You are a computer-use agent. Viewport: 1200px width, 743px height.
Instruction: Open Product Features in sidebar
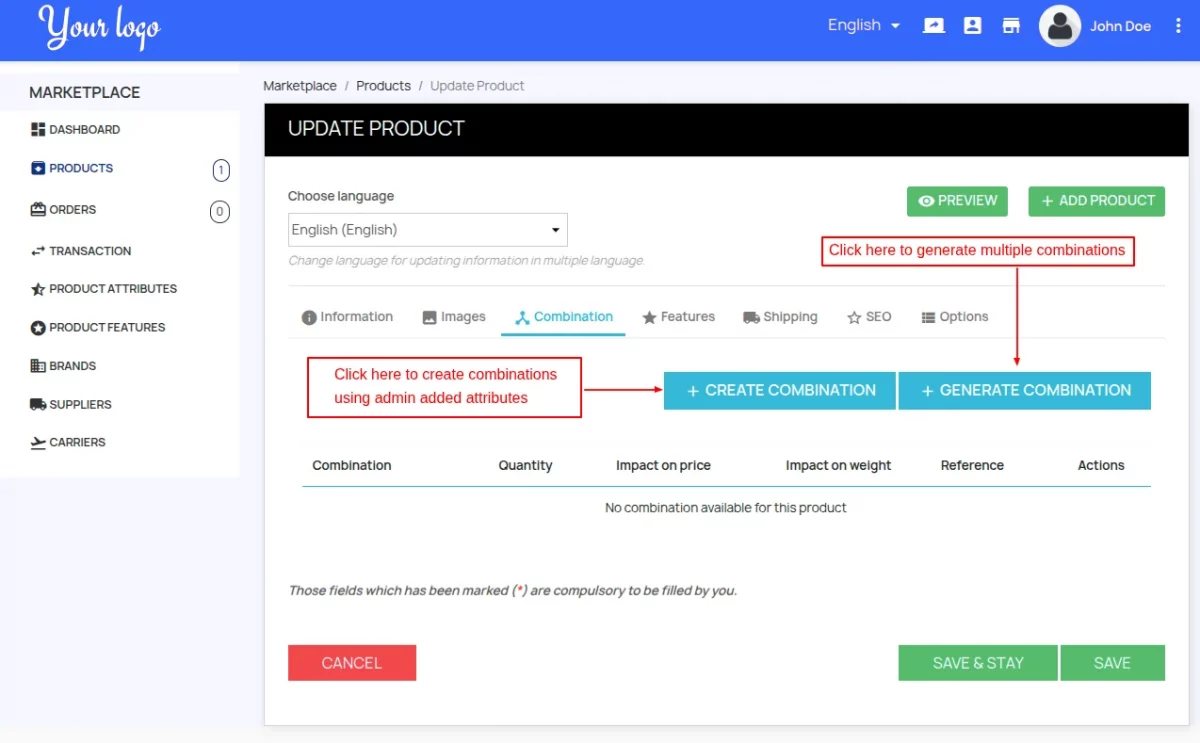(107, 327)
